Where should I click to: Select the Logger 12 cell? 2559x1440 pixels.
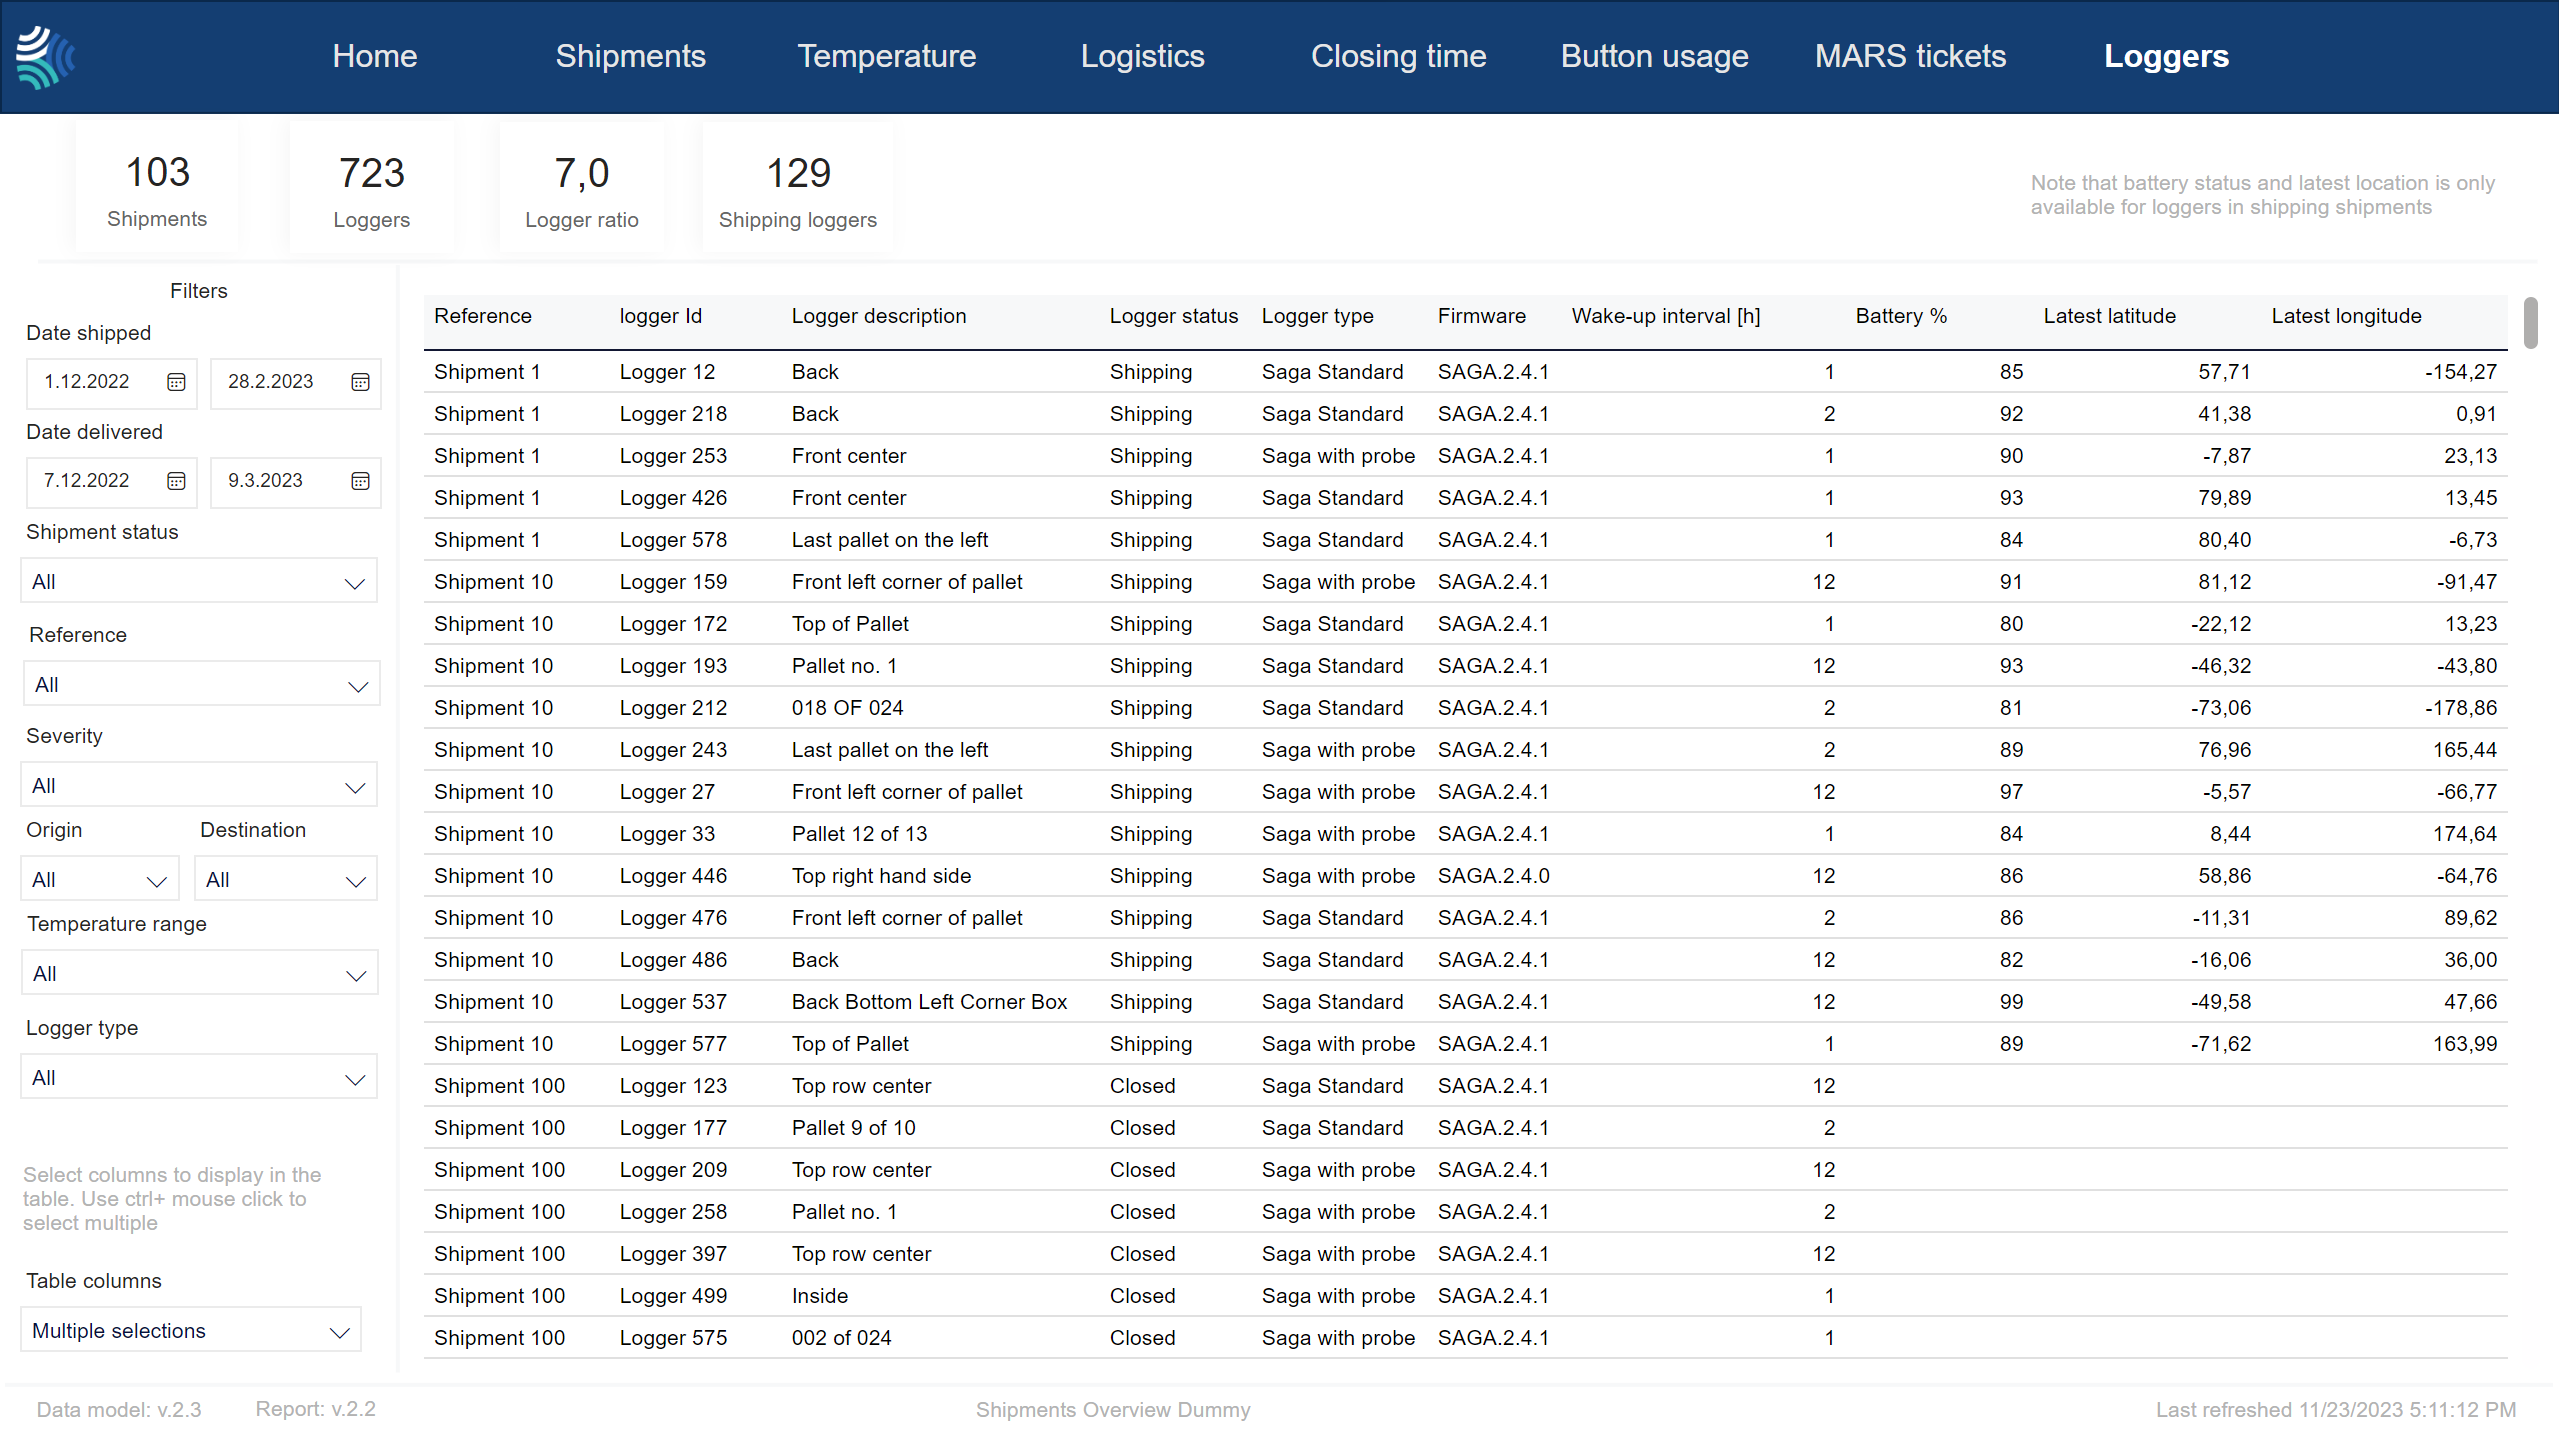[x=668, y=372]
